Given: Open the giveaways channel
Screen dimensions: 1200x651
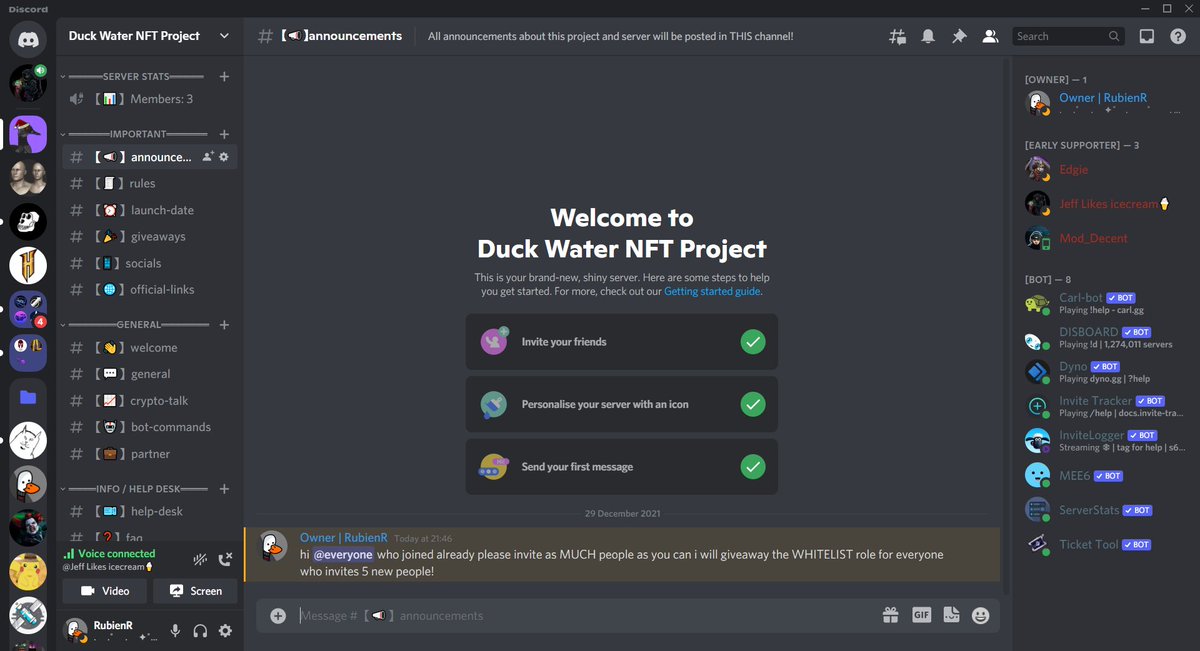Looking at the screenshot, I should pos(150,237).
